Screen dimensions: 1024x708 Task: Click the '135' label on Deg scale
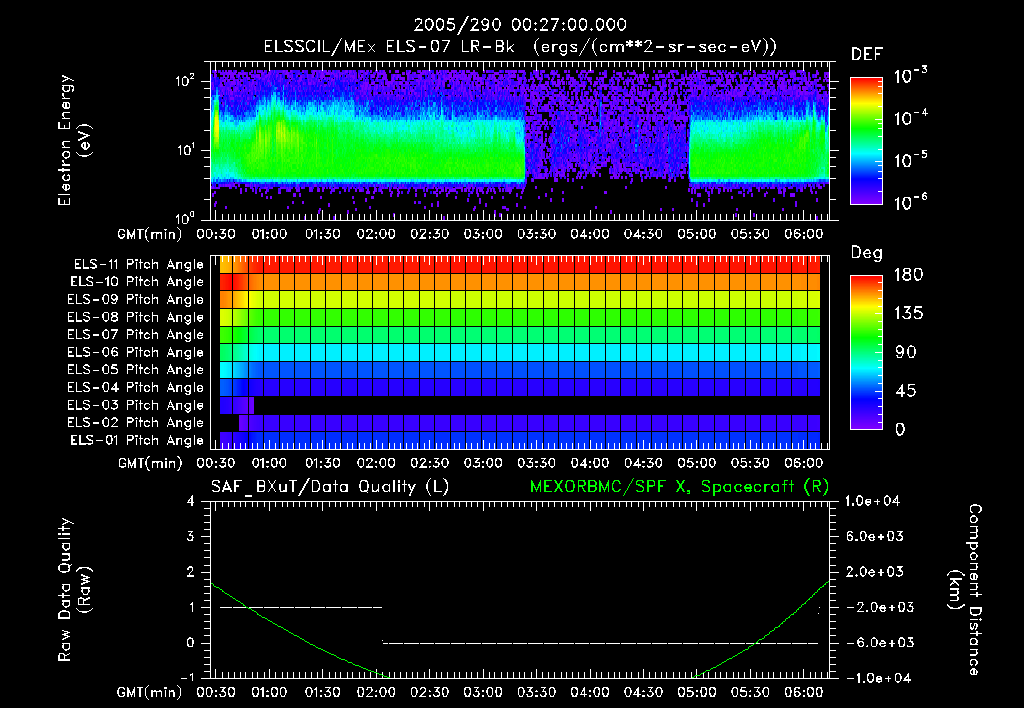point(908,314)
